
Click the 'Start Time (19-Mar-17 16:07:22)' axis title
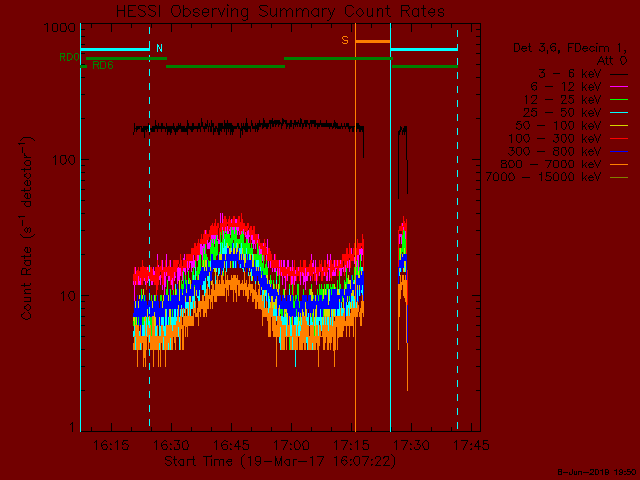(280, 461)
